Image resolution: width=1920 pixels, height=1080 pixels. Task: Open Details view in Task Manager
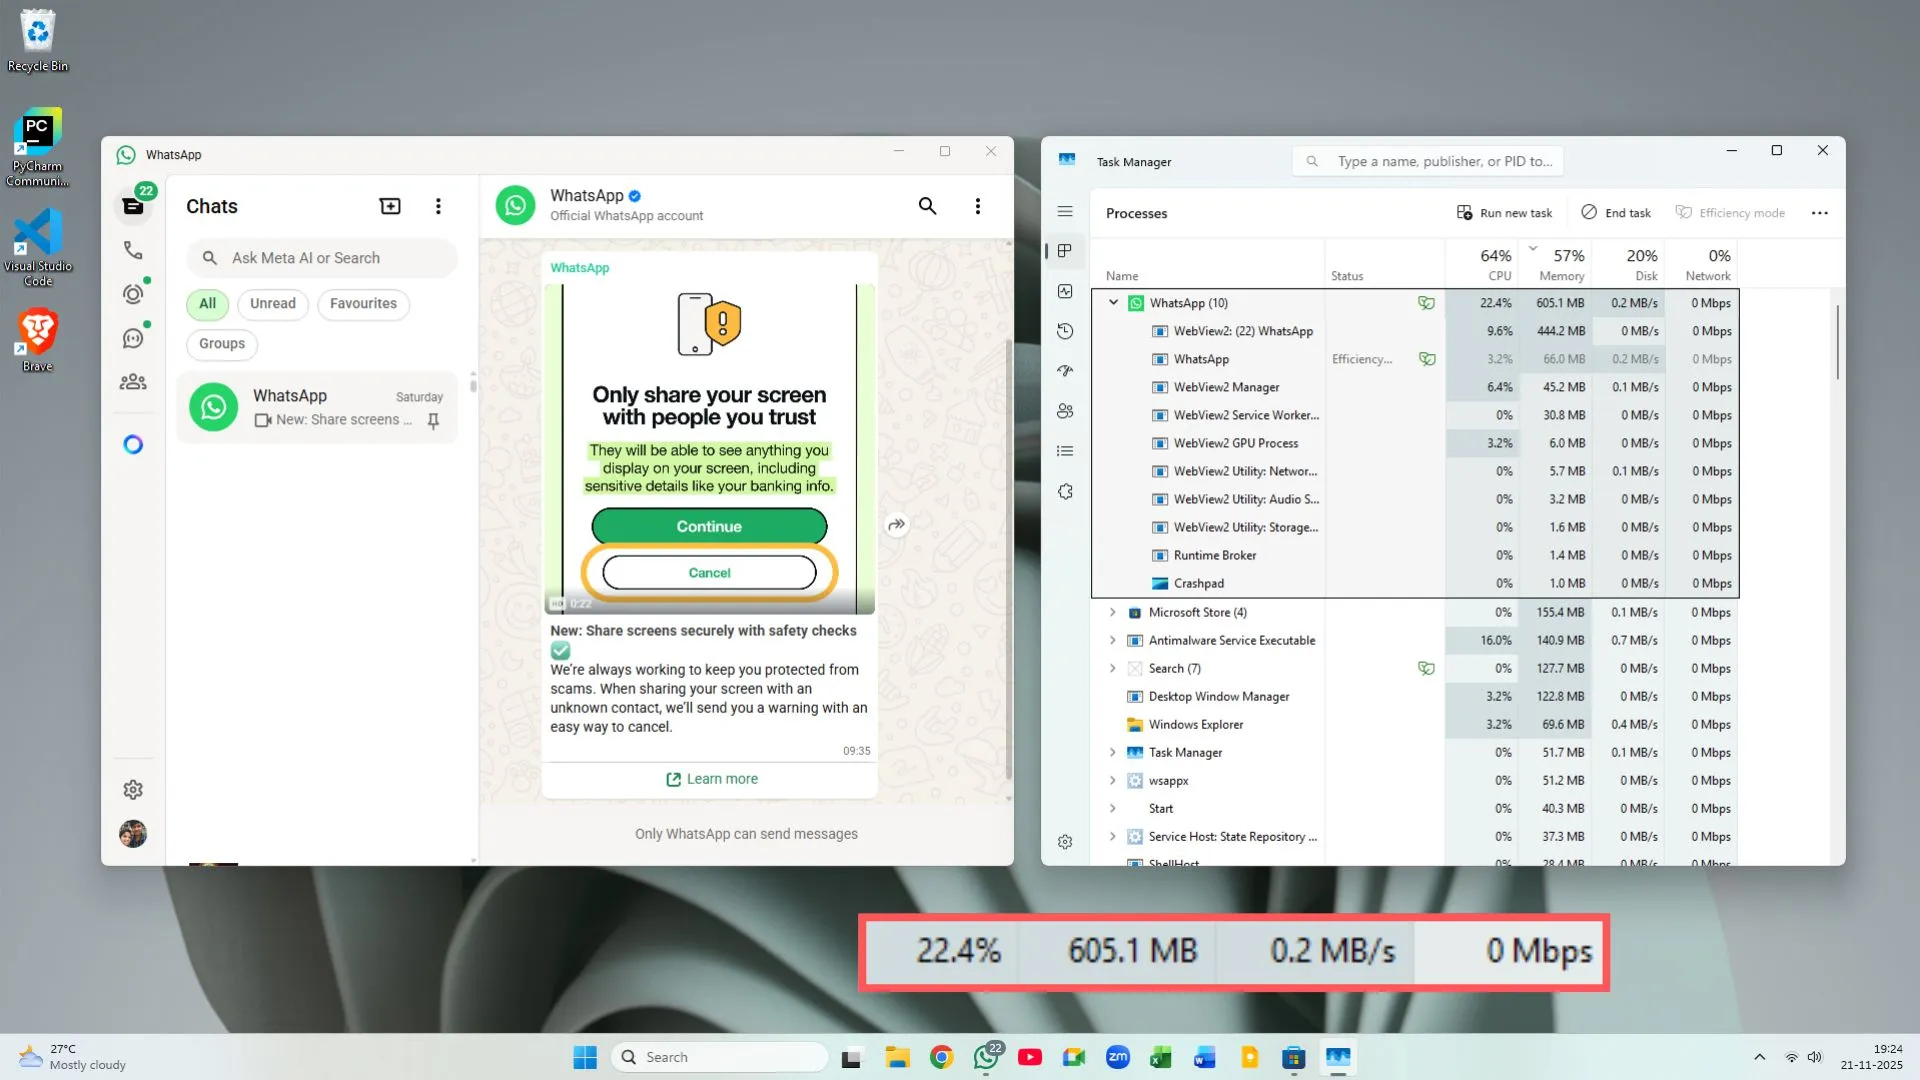point(1064,450)
